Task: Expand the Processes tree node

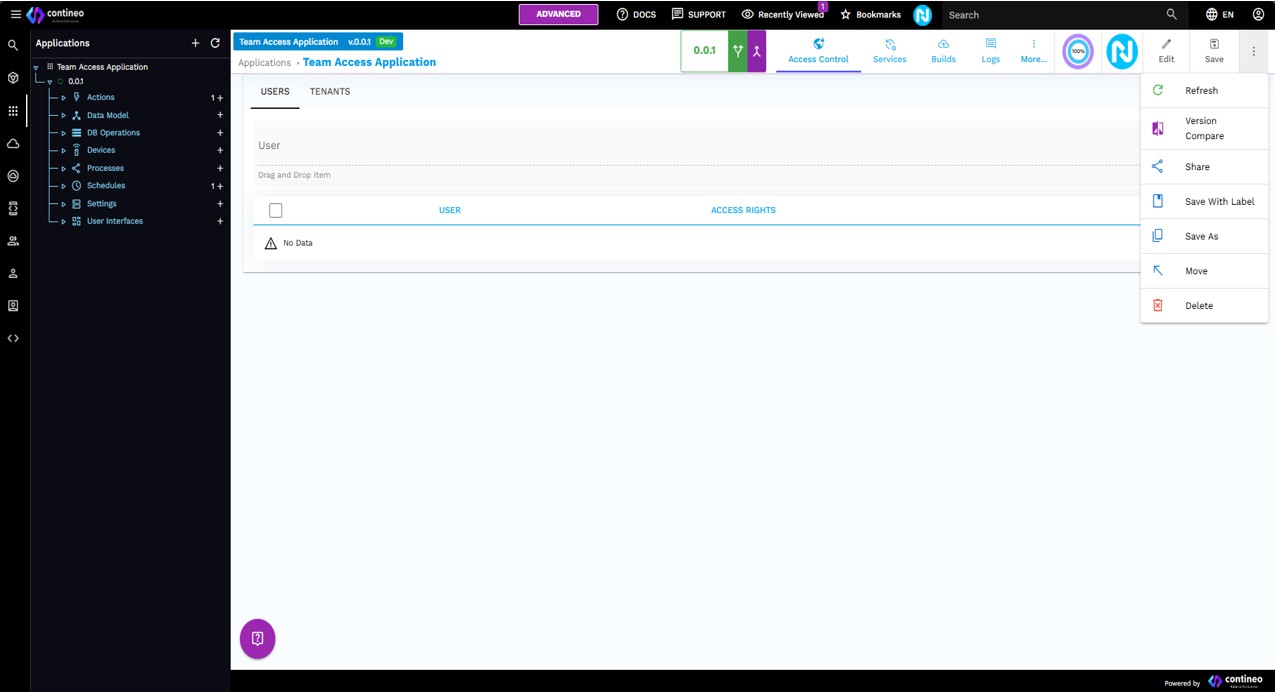Action: 64,169
